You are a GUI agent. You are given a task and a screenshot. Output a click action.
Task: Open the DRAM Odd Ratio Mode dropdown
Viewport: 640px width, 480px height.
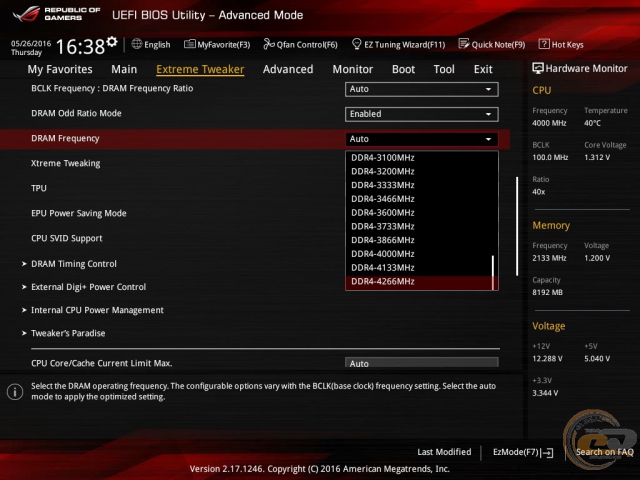pyautogui.click(x=422, y=114)
